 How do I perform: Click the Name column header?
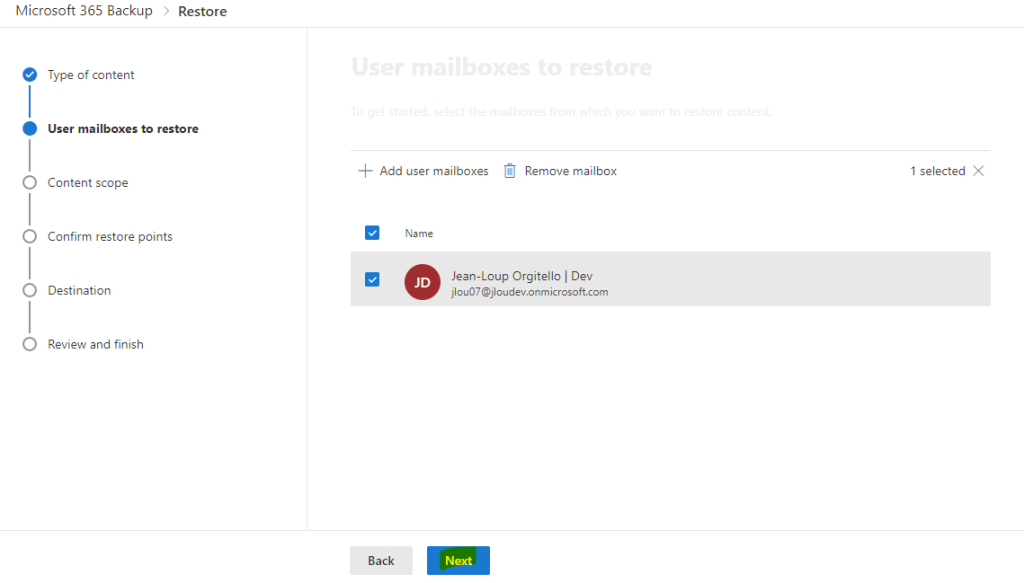coord(419,233)
